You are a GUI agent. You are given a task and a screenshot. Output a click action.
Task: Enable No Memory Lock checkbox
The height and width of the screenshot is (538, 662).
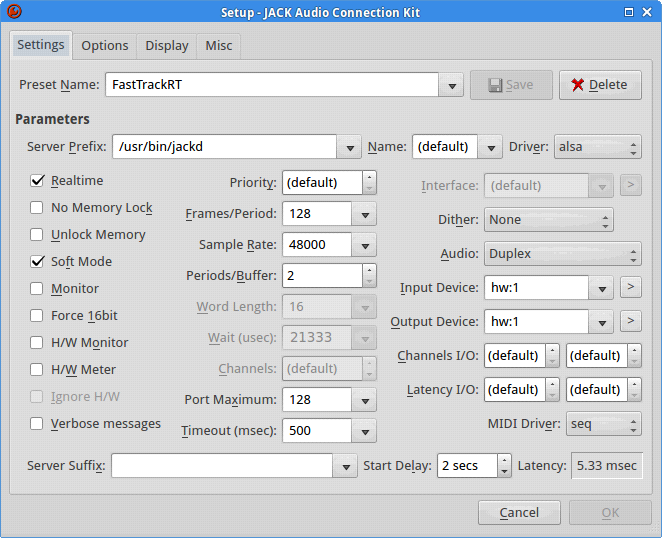coord(37,208)
